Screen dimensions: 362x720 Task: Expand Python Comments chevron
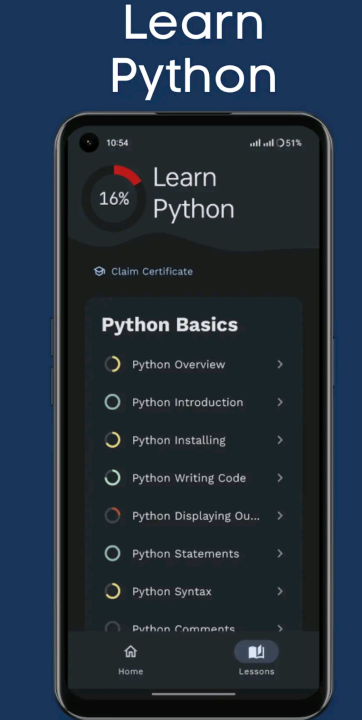point(280,628)
